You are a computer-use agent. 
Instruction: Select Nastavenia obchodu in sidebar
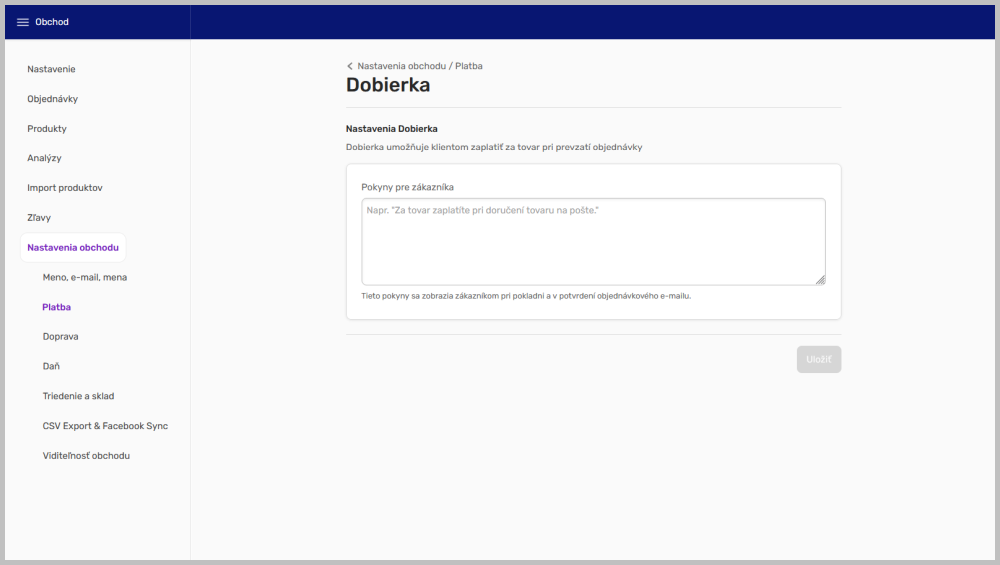tap(73, 247)
